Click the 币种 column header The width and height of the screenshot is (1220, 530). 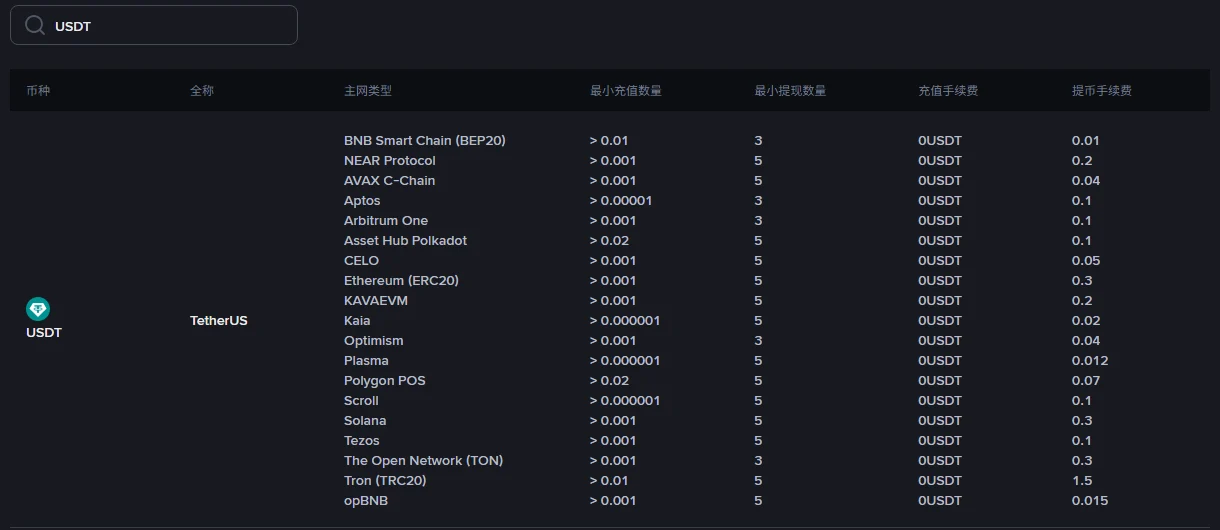click(38, 91)
